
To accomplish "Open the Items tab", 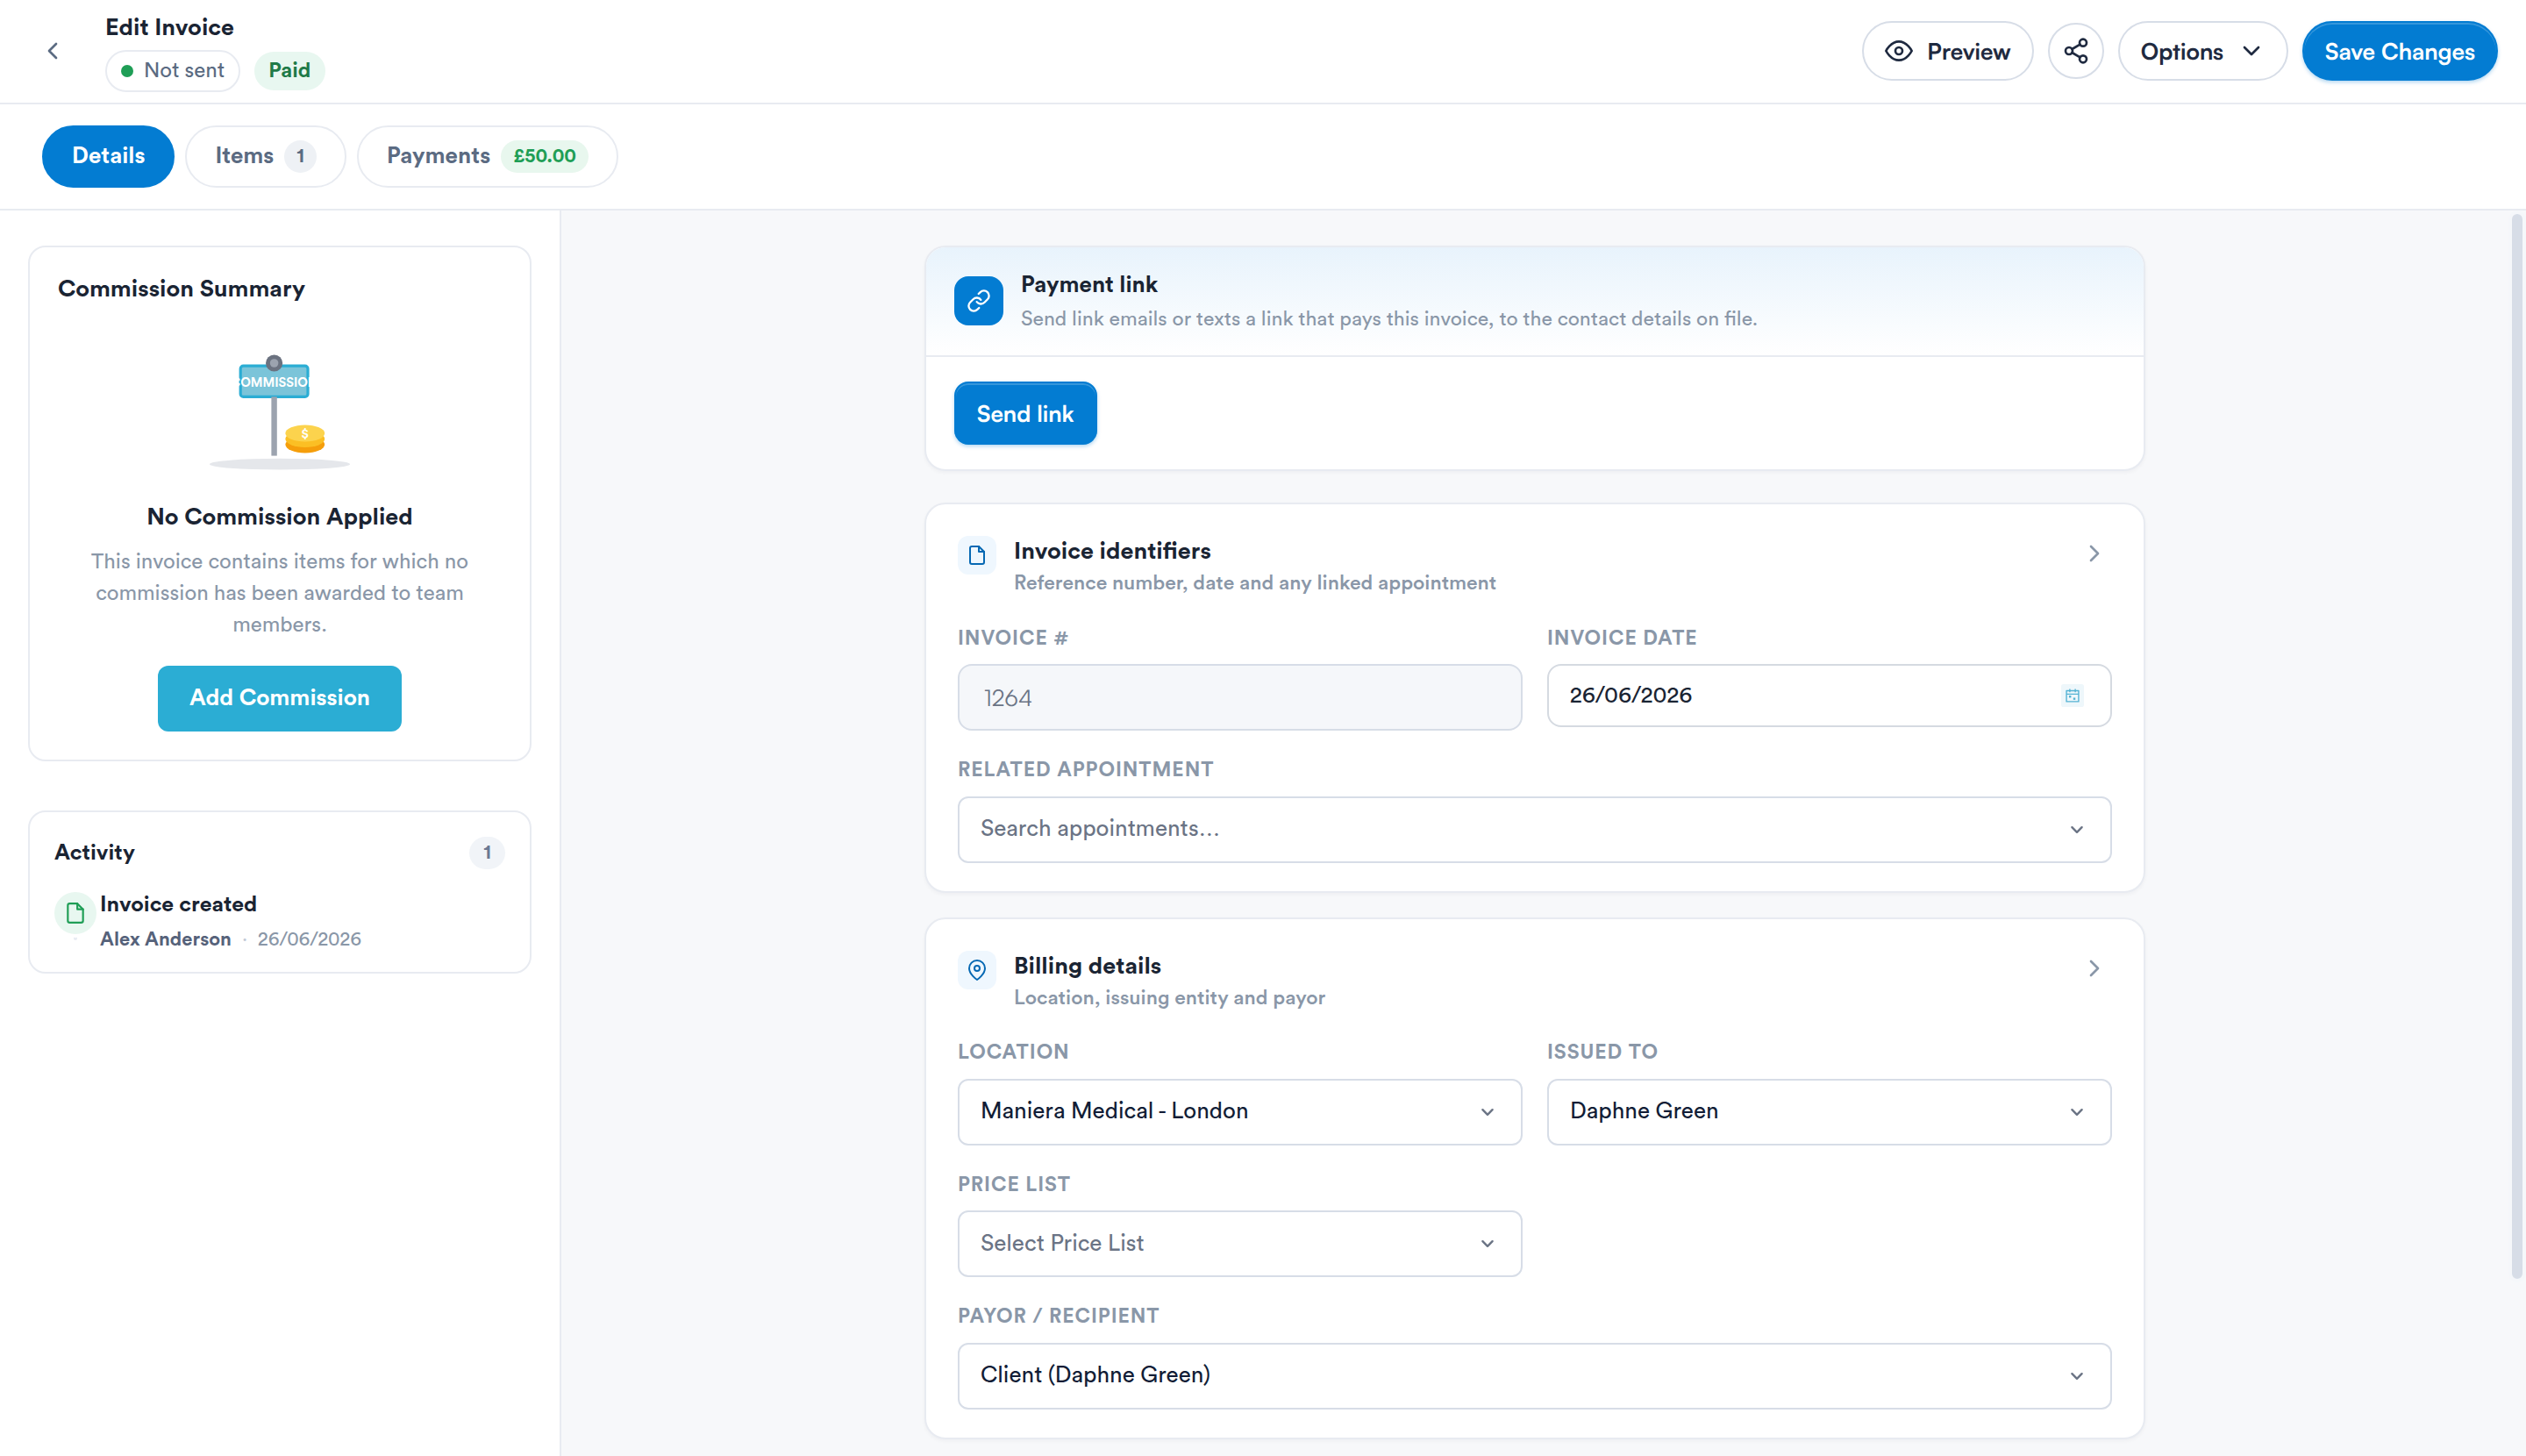I will (x=265, y=156).
